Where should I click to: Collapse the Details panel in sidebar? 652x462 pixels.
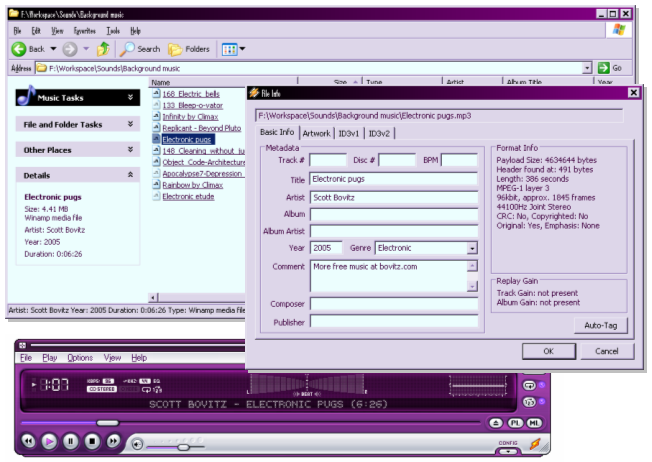(131, 174)
